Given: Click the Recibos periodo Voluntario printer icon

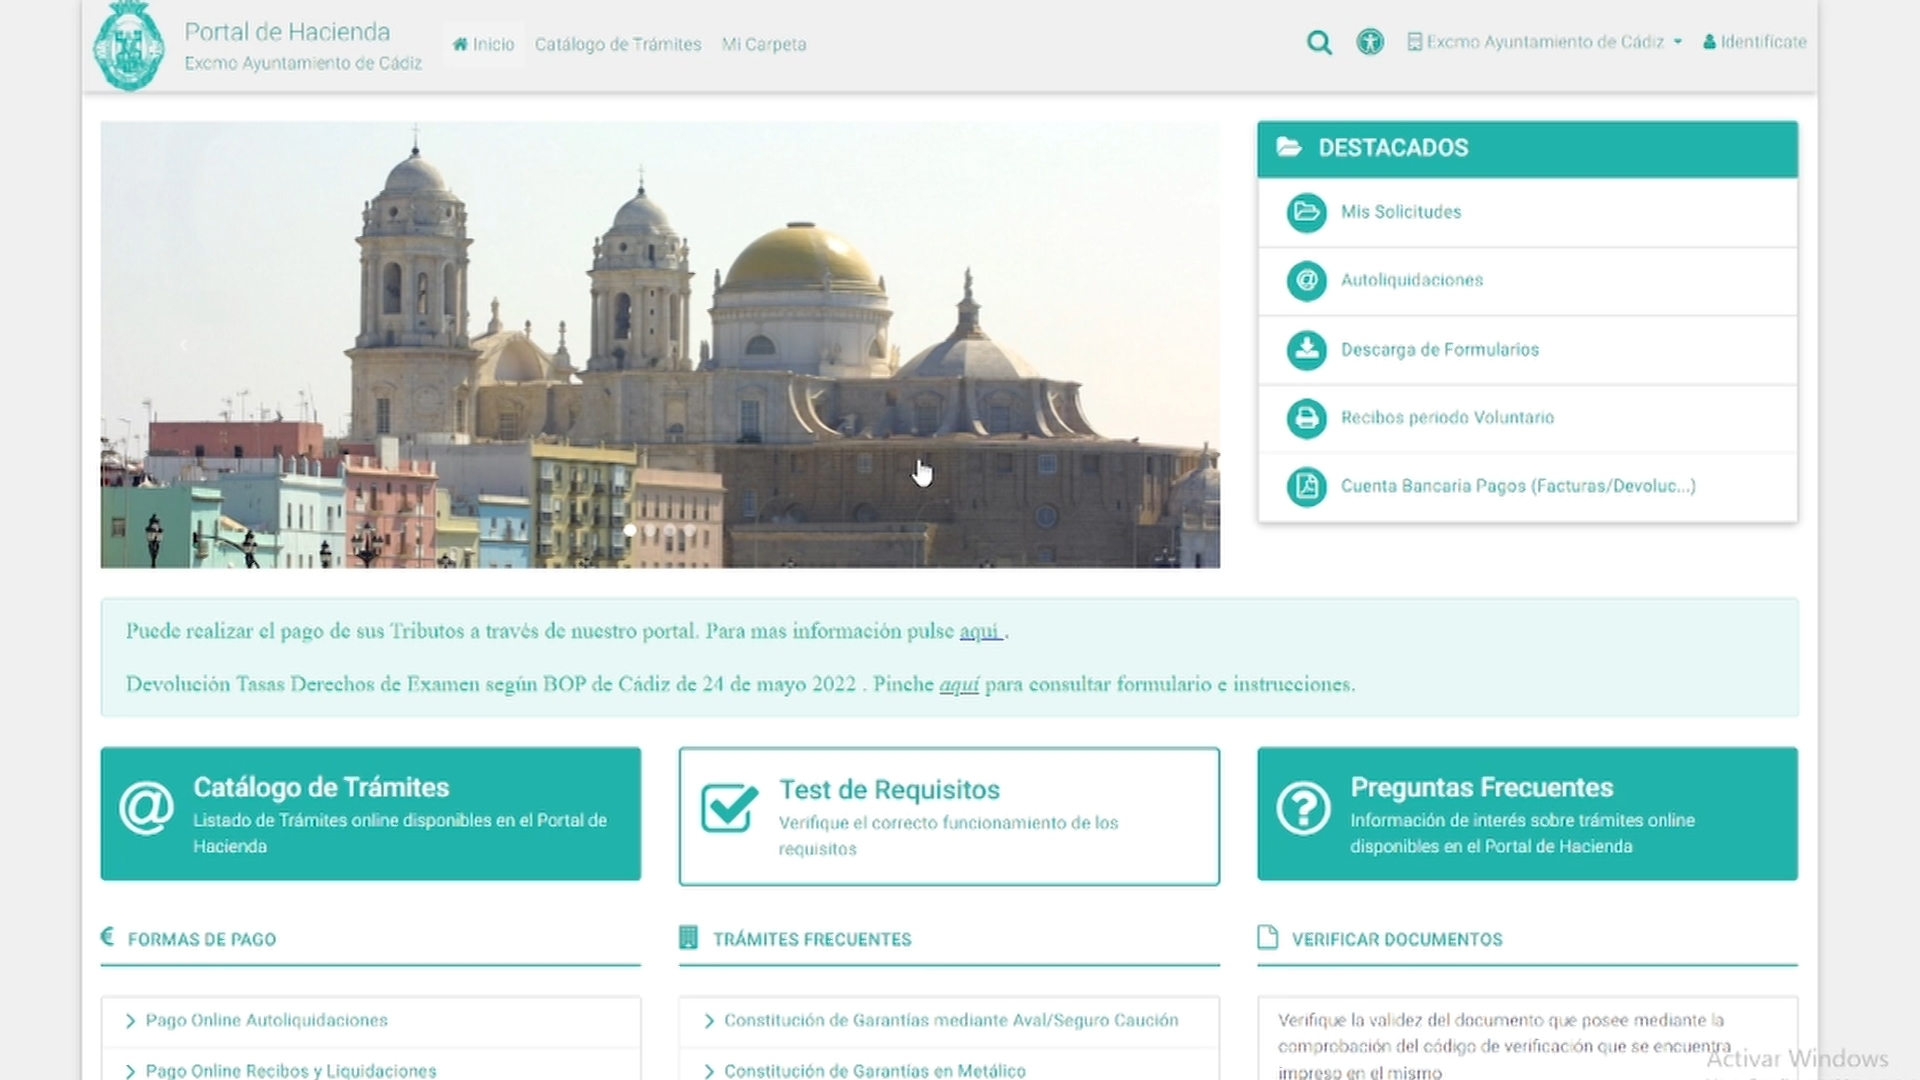Looking at the screenshot, I should point(1306,418).
